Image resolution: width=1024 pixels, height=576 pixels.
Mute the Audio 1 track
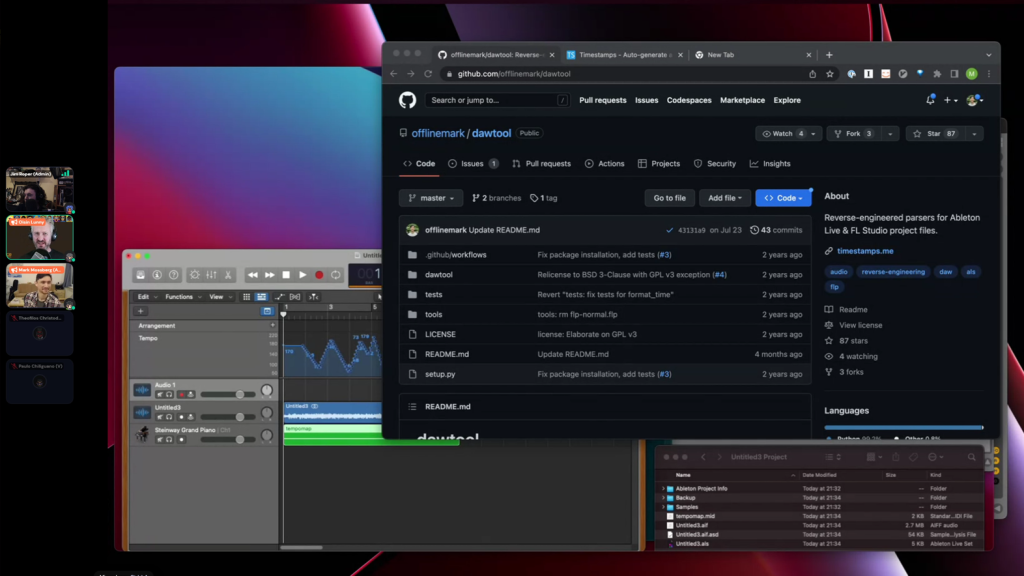159,394
